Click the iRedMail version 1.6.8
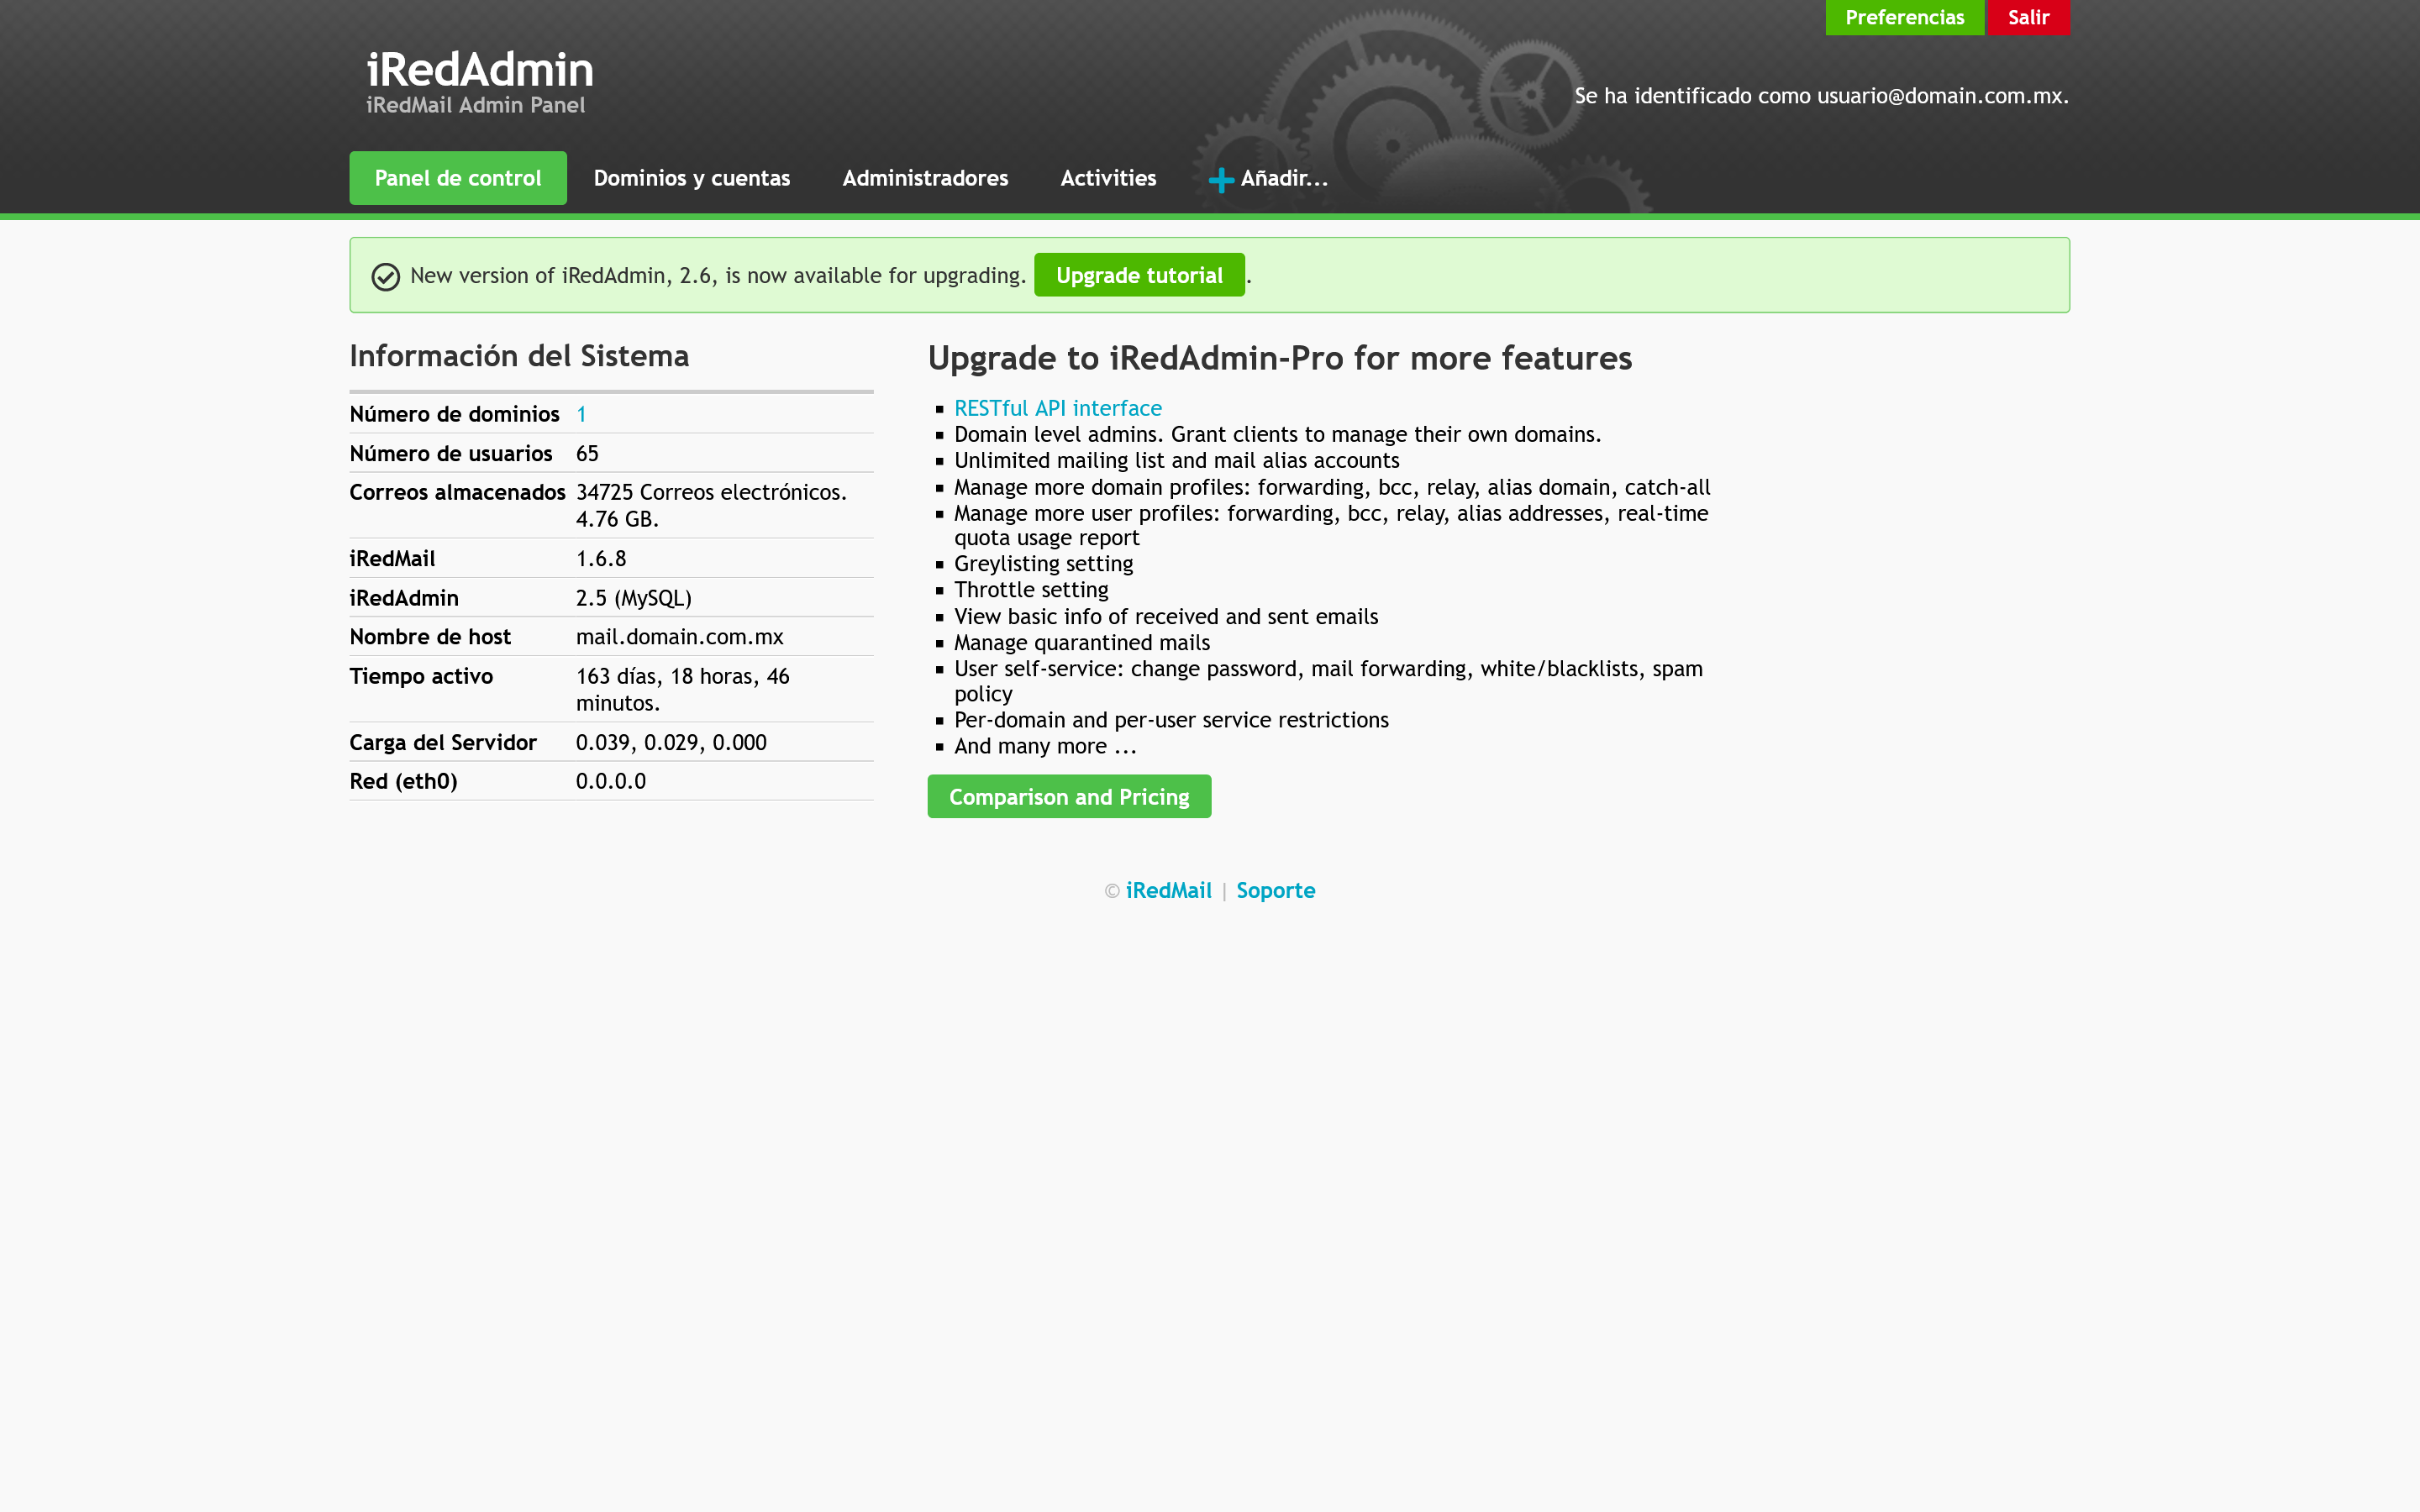 [601, 558]
